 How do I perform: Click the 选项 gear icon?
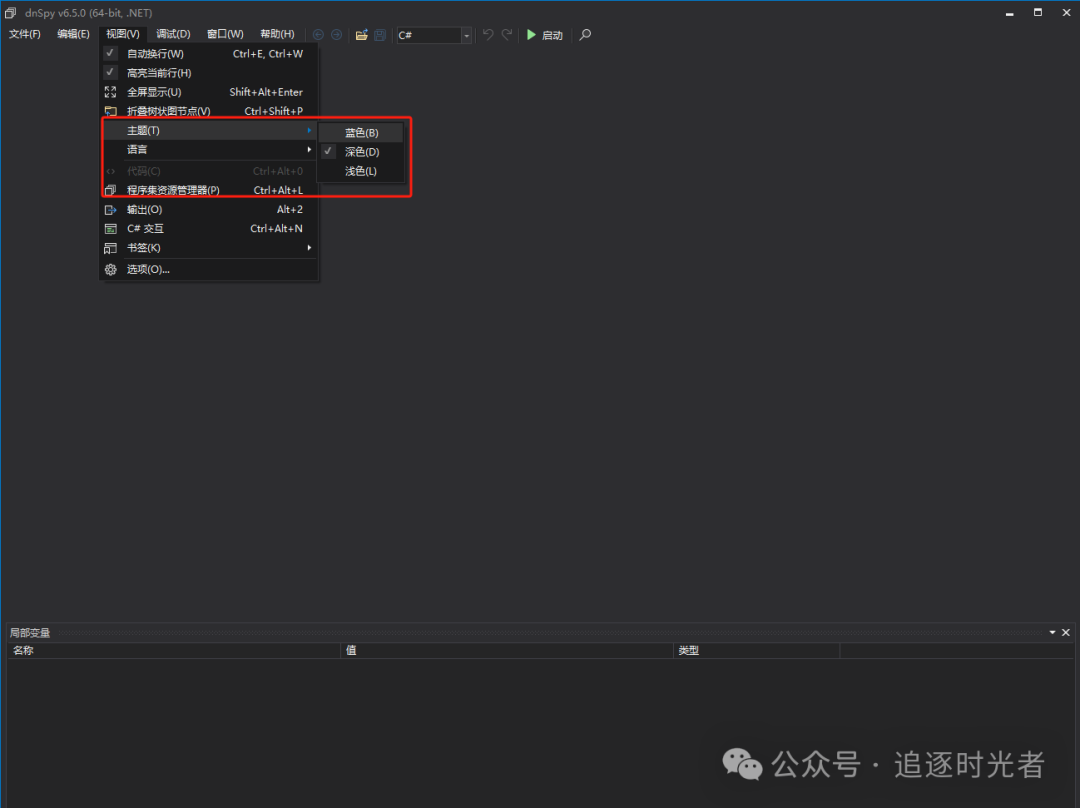coord(110,269)
